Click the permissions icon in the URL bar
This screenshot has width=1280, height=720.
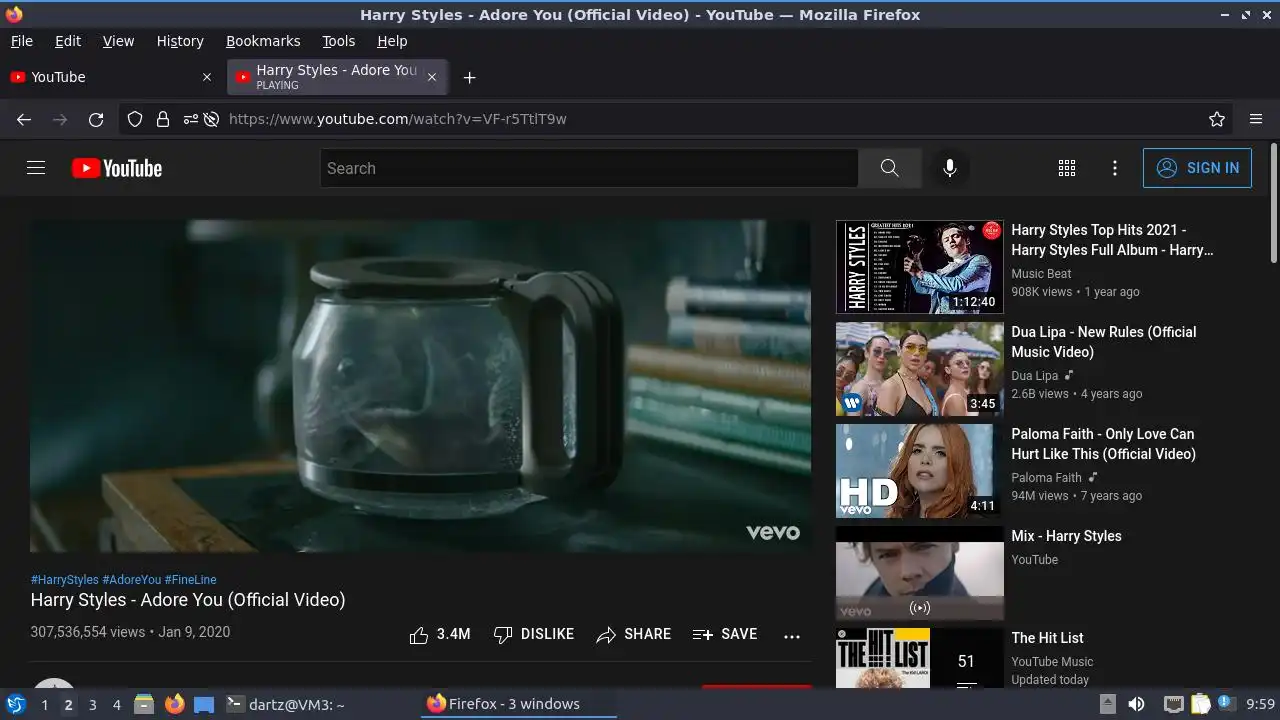190,119
